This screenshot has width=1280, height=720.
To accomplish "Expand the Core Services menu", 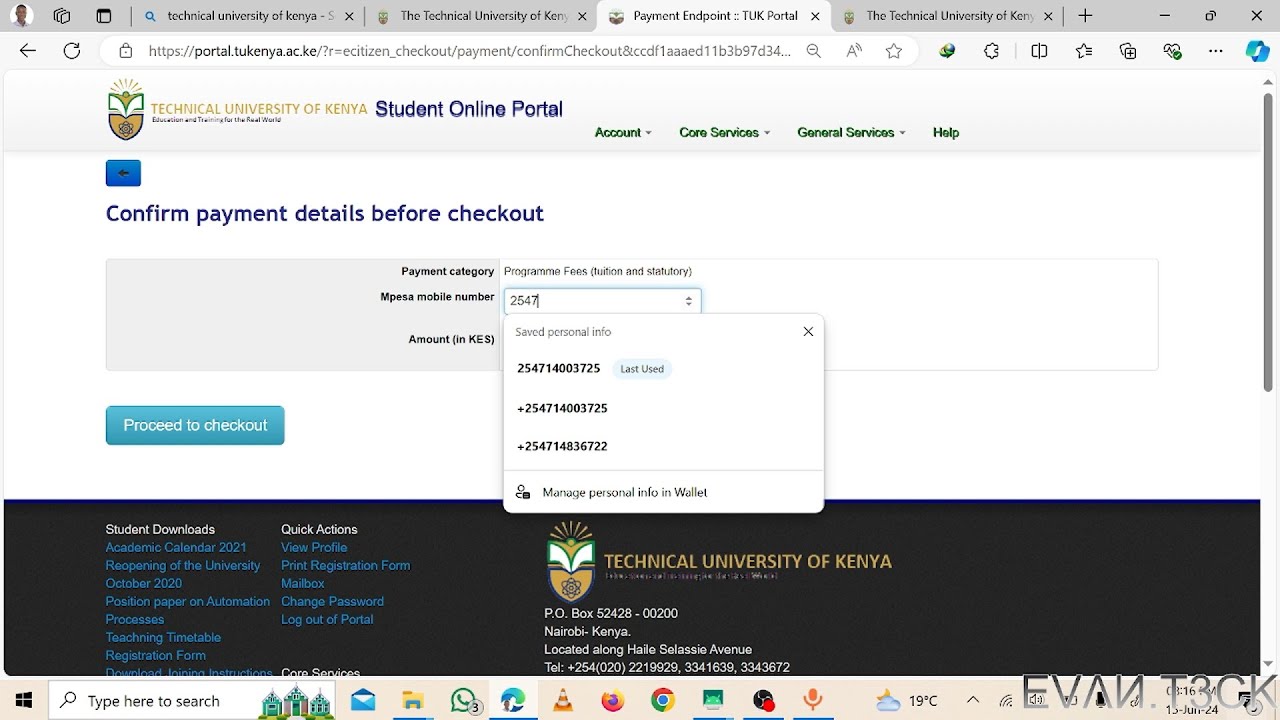I will click(724, 132).
